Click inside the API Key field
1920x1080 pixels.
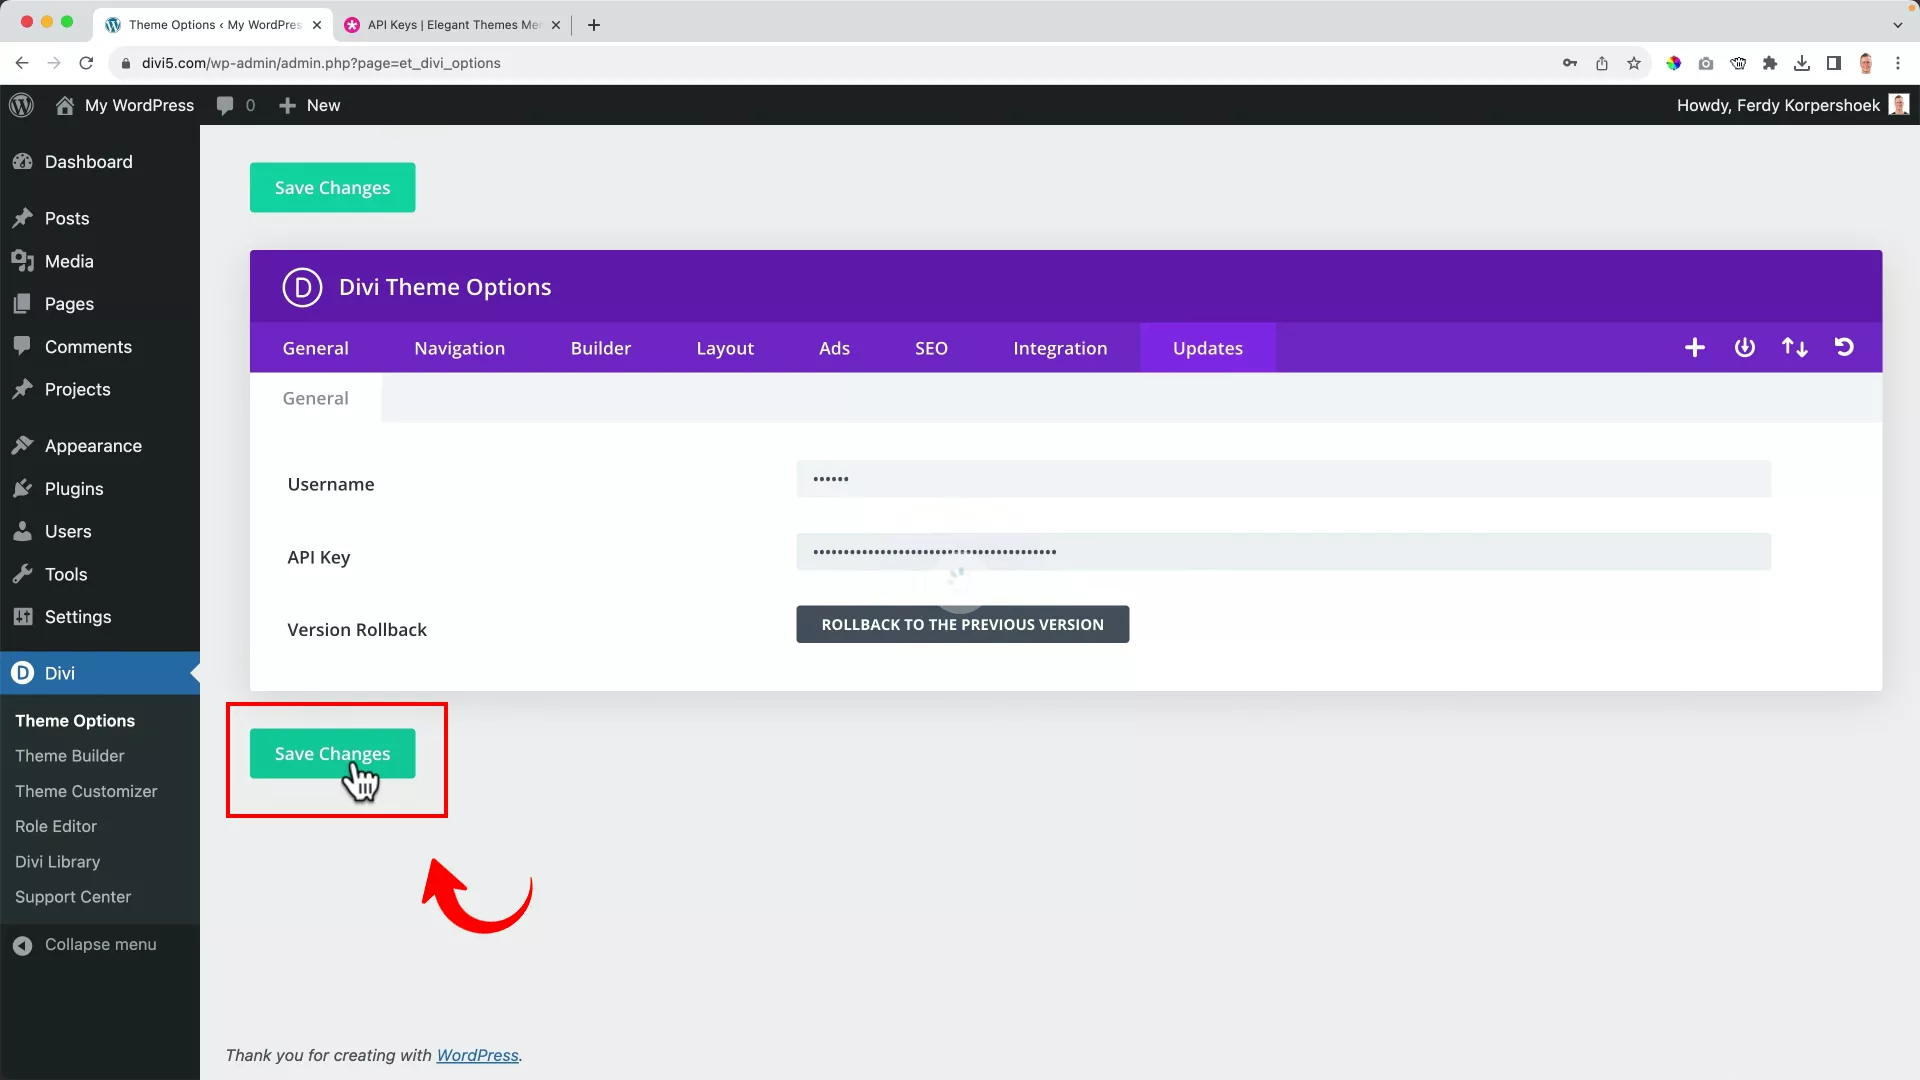click(1284, 551)
